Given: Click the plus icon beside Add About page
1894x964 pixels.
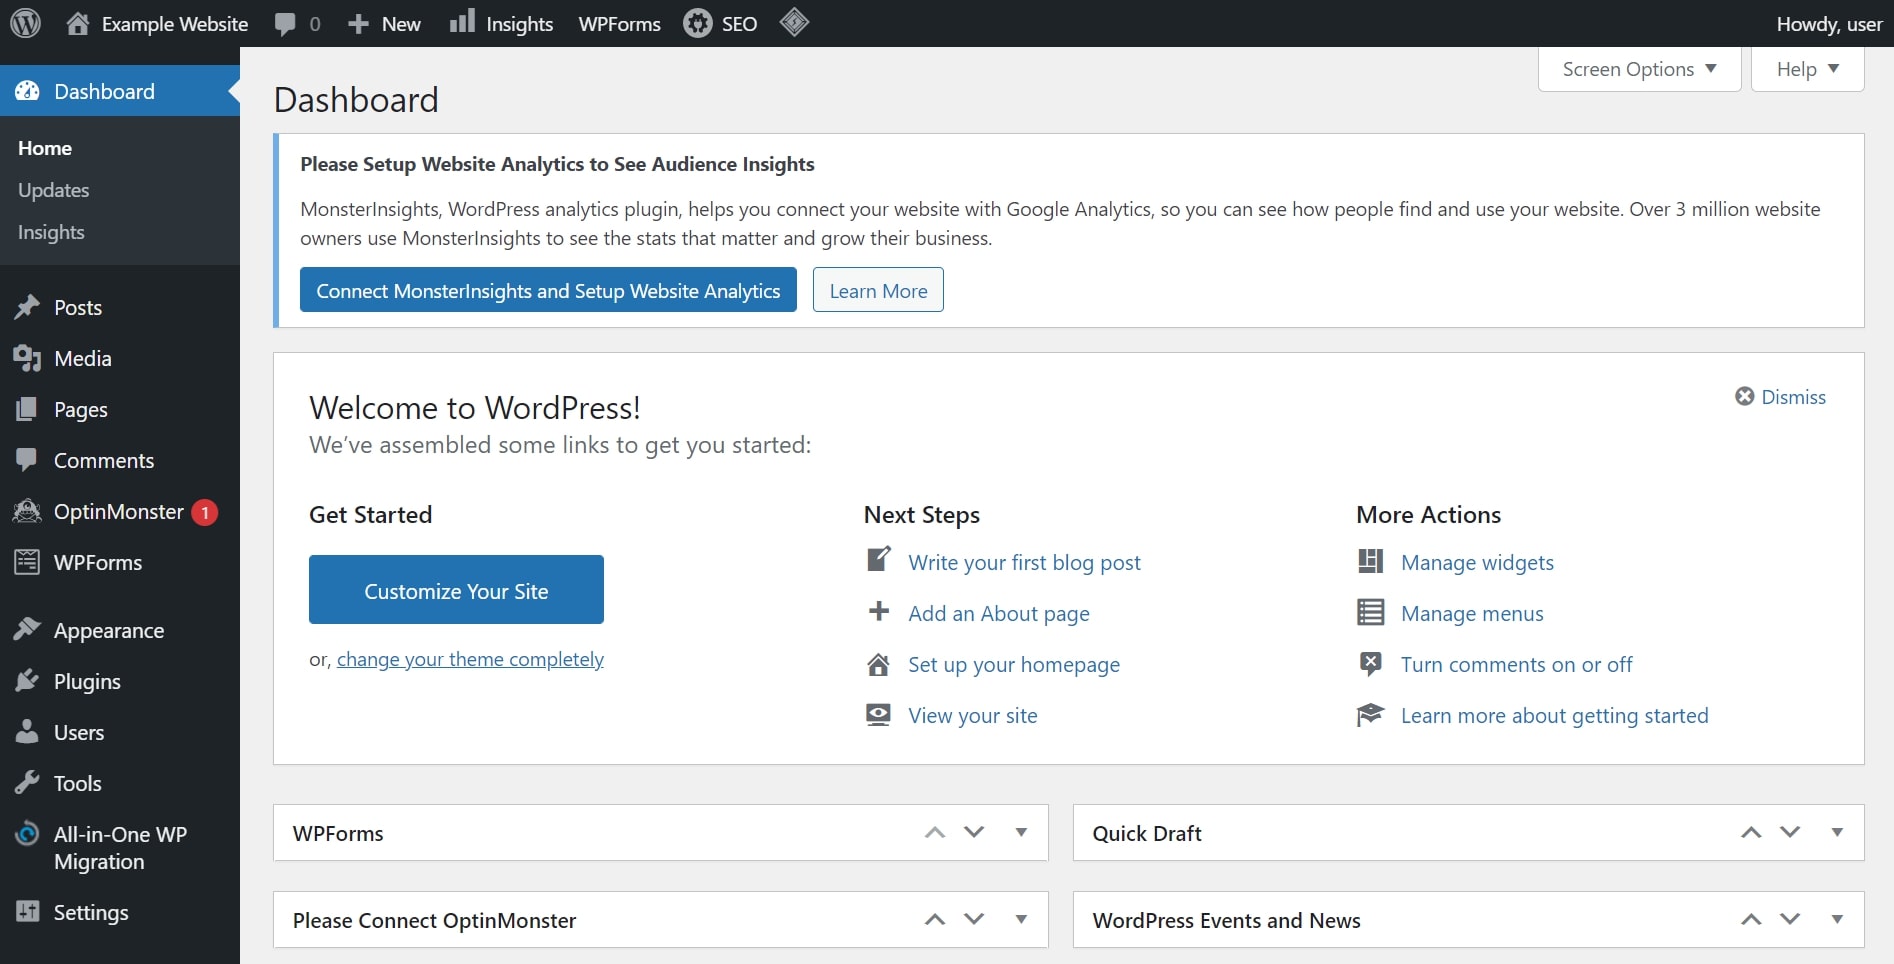Looking at the screenshot, I should [878, 611].
